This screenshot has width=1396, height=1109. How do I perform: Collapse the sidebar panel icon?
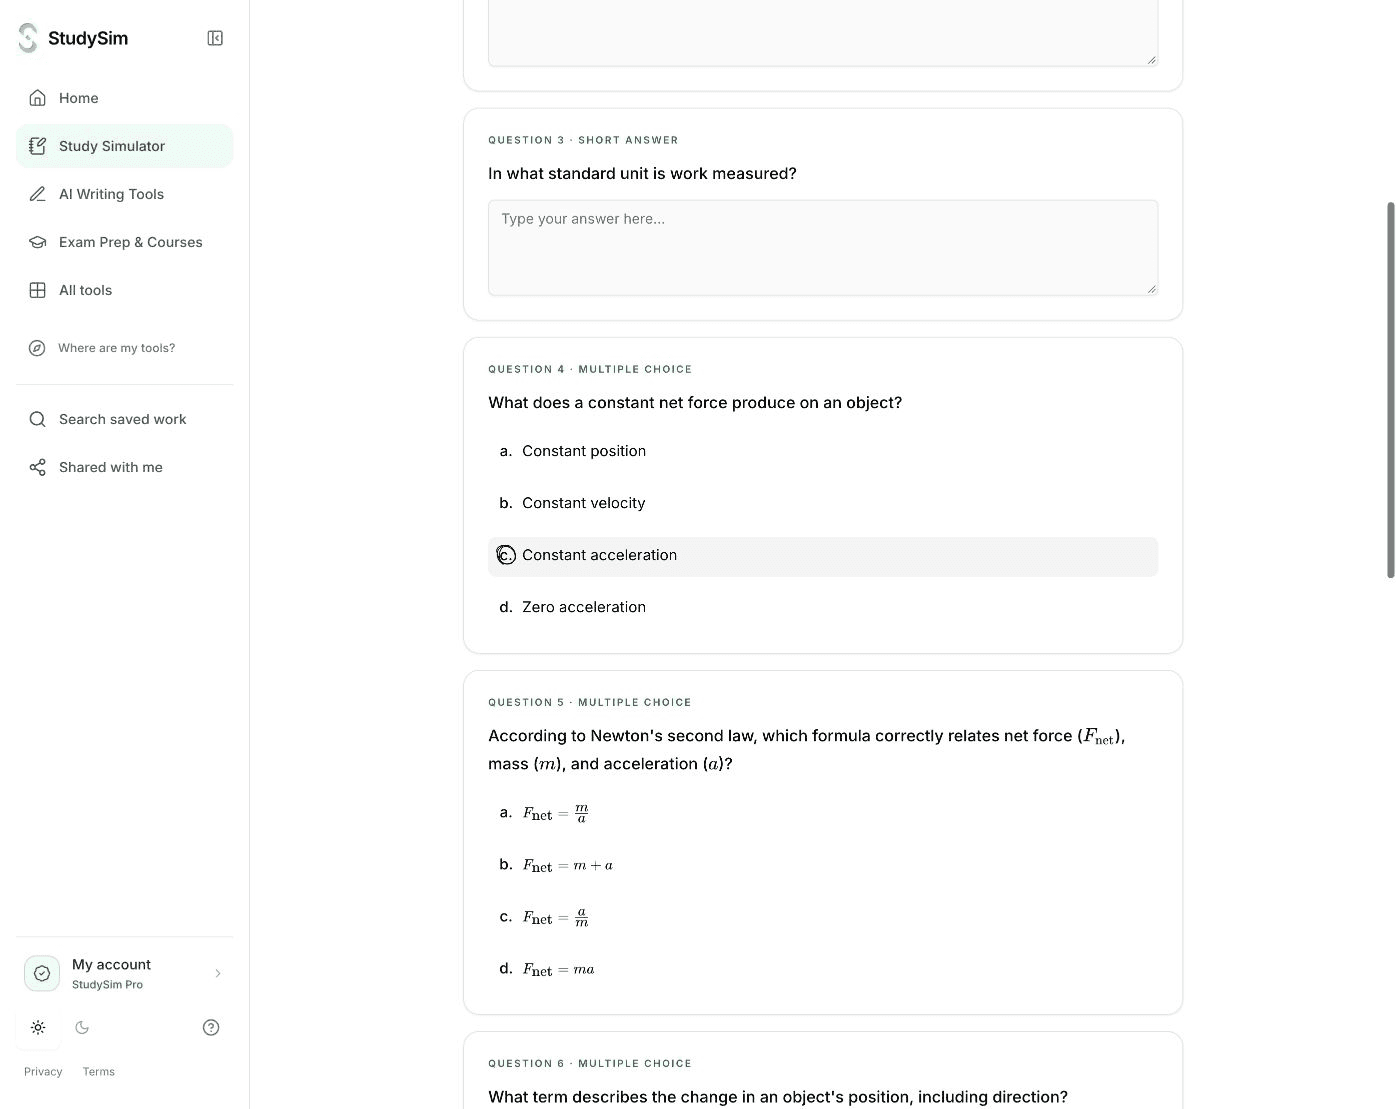click(x=215, y=38)
